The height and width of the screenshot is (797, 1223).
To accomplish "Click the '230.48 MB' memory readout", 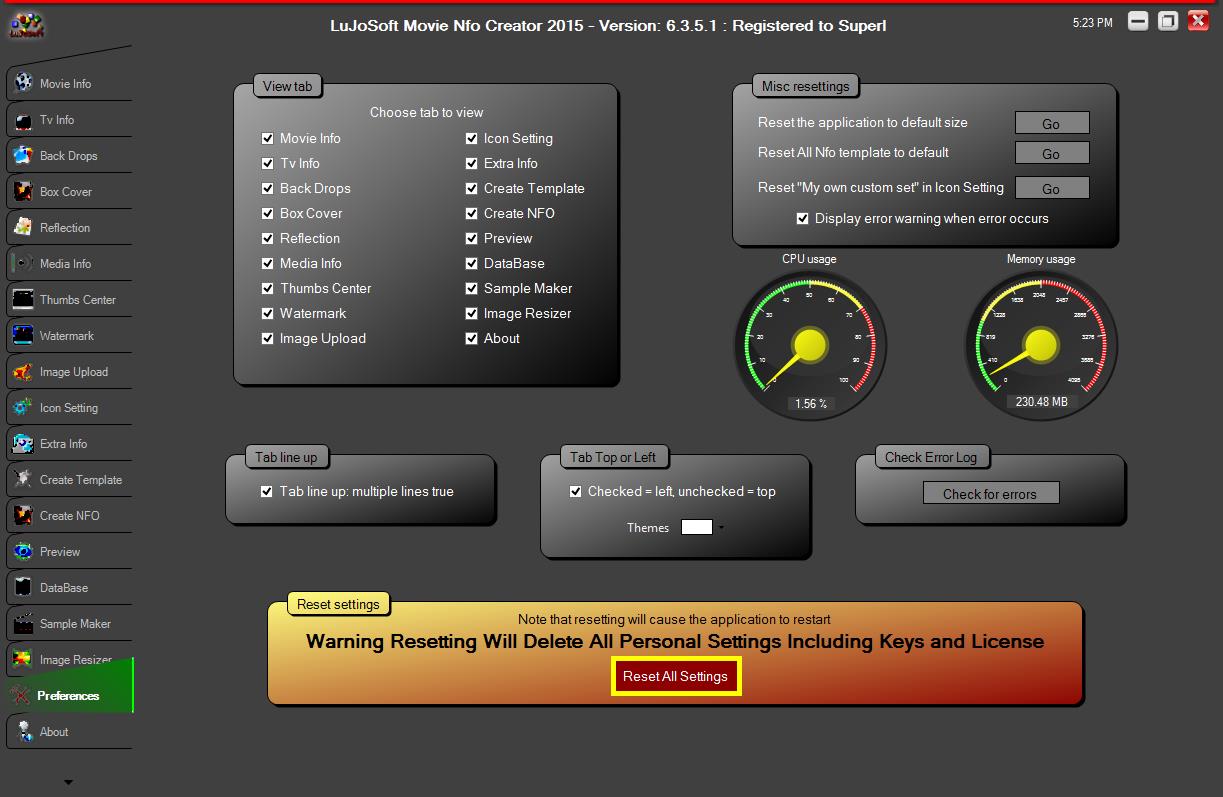I will pyautogui.click(x=1041, y=402).
